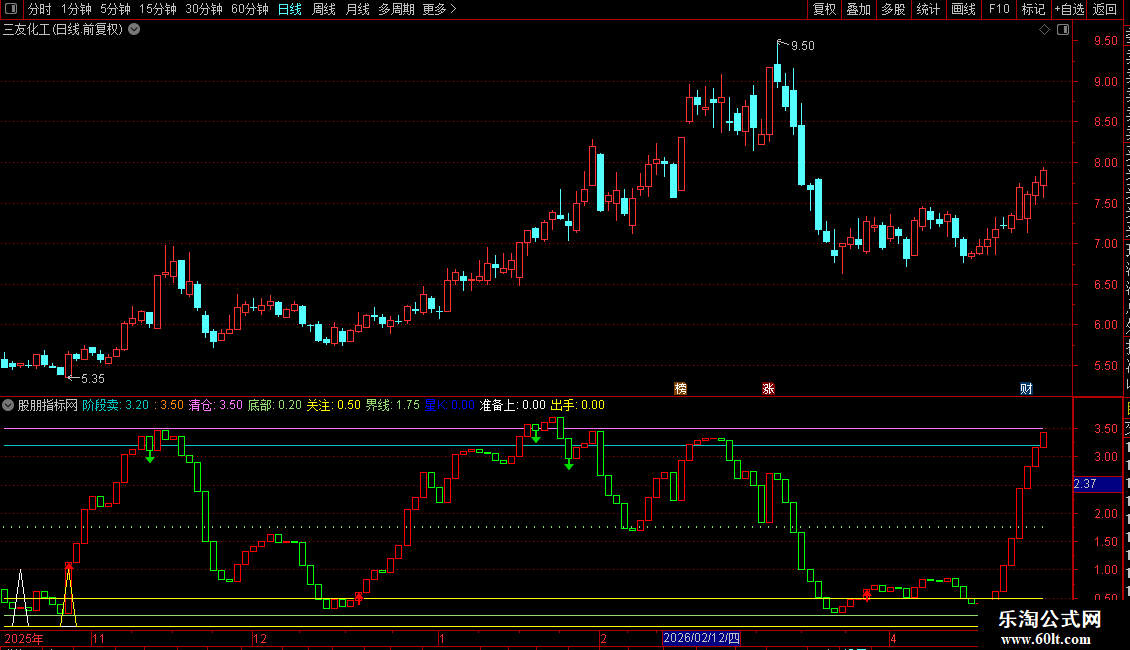Click the 关注: 0.50 indicator value
The width and height of the screenshot is (1130, 650).
click(334, 405)
